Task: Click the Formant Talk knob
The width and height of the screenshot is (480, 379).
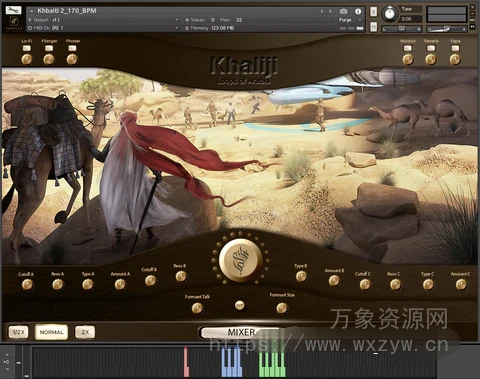Action: click(x=197, y=308)
